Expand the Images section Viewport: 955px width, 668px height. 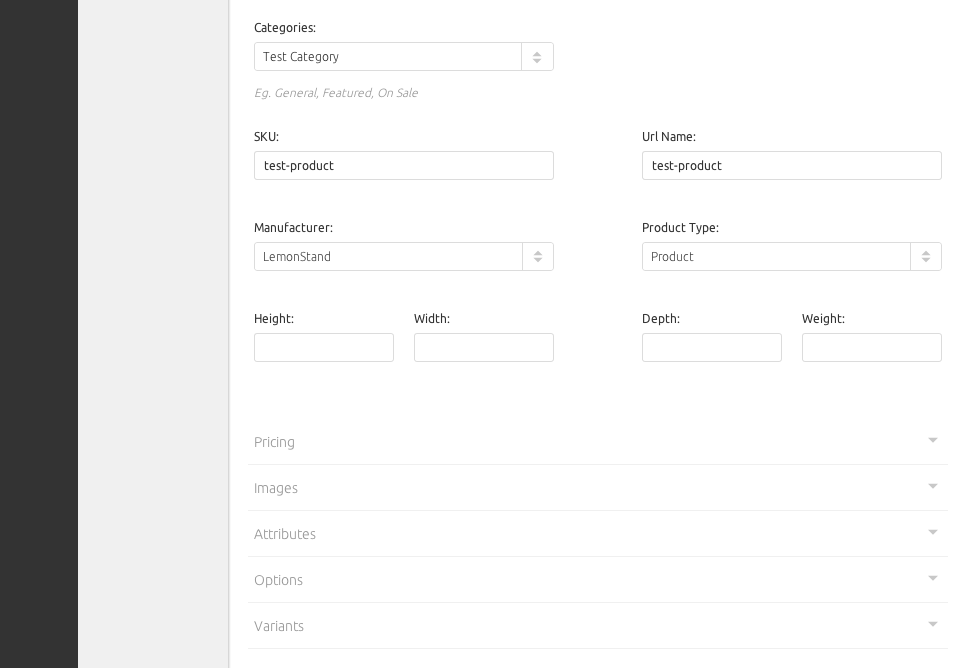[276, 488]
